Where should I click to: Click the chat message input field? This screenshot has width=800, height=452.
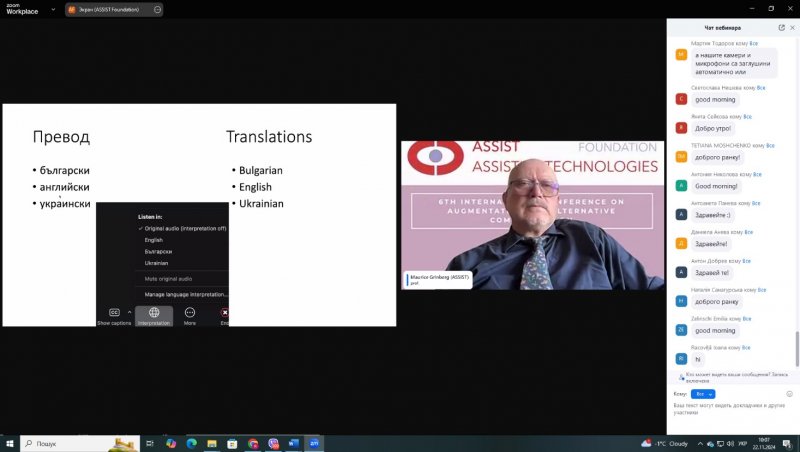(730, 410)
